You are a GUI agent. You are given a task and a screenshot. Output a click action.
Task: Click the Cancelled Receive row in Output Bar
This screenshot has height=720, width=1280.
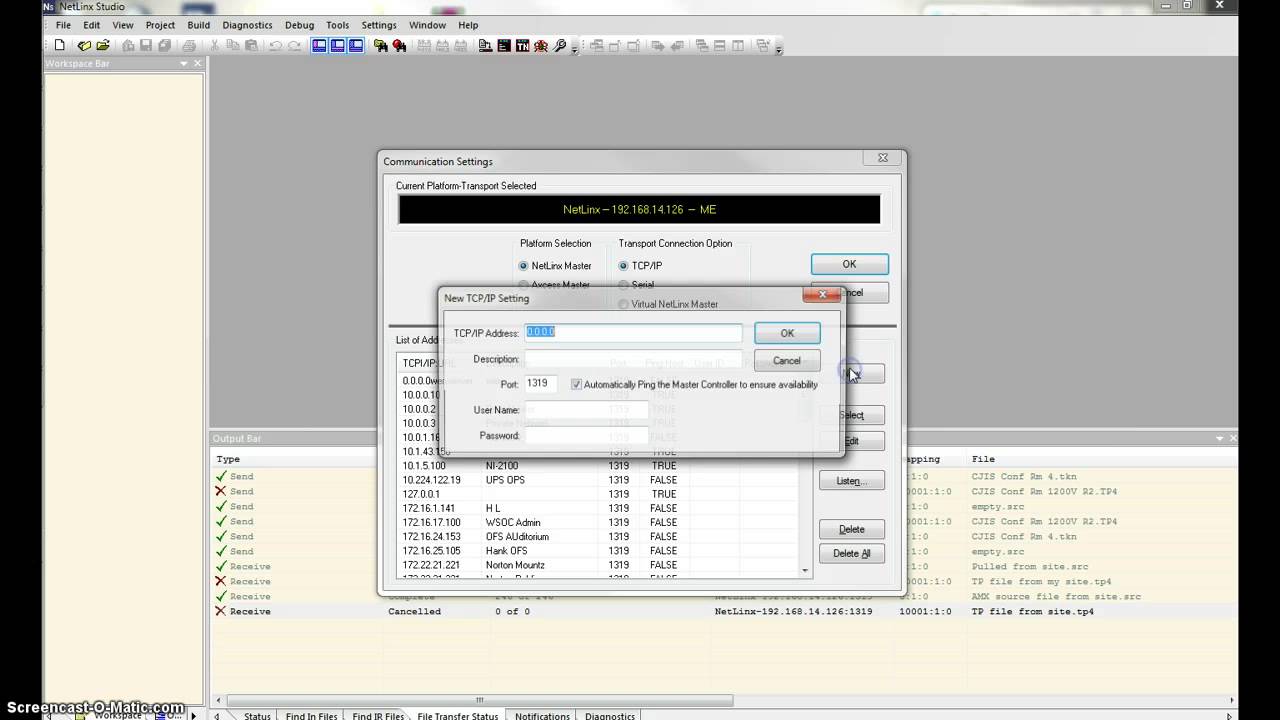point(724,611)
